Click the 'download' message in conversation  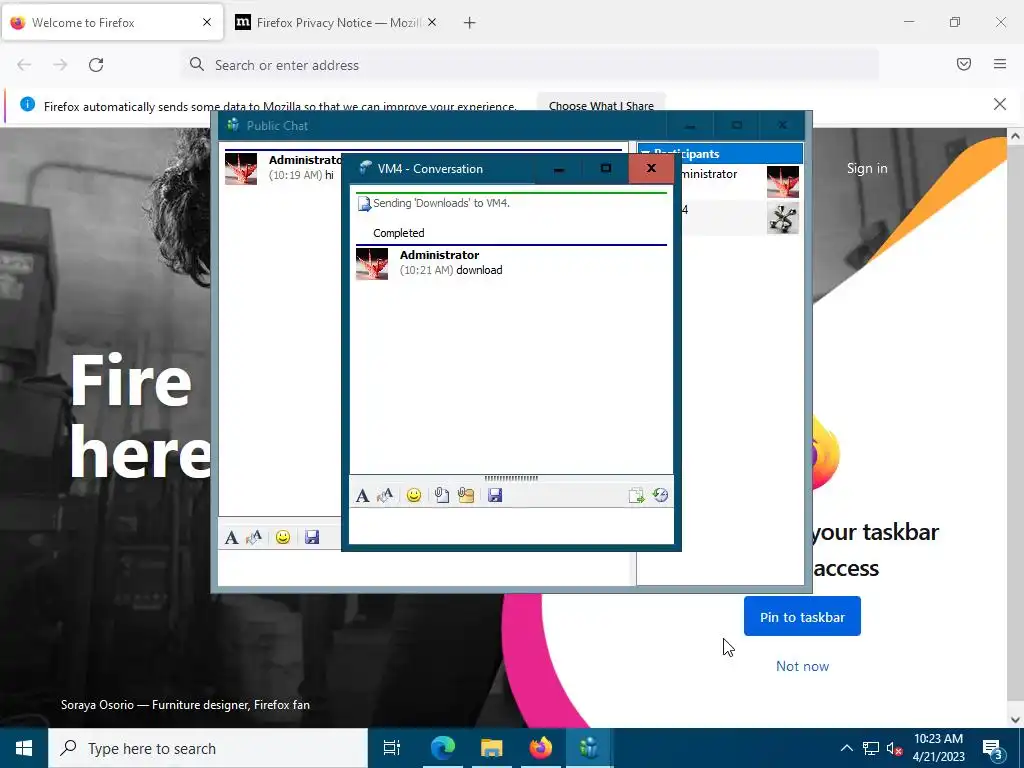[x=479, y=270]
